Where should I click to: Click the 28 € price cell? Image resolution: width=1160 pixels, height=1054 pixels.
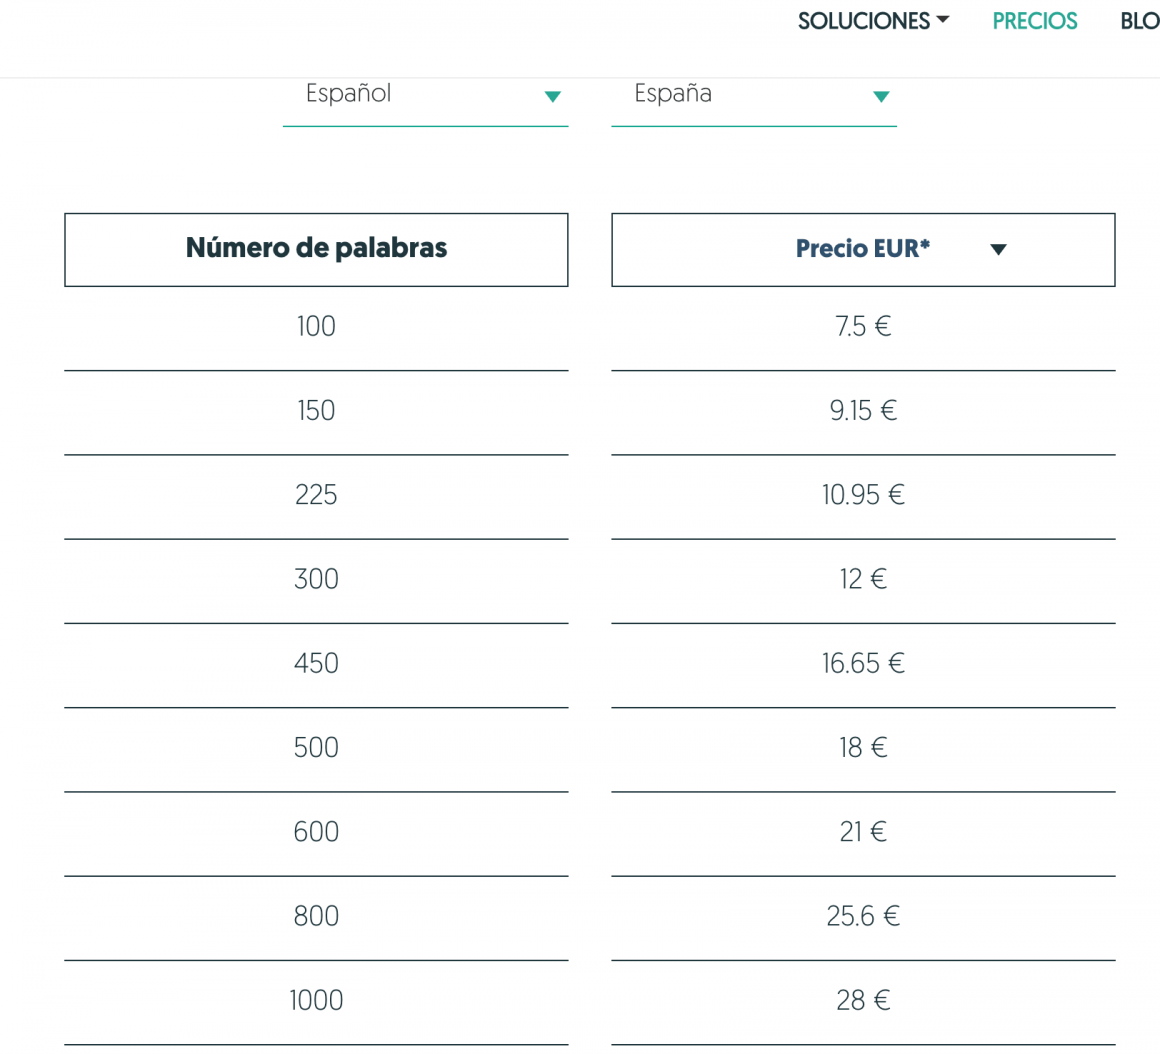click(862, 999)
